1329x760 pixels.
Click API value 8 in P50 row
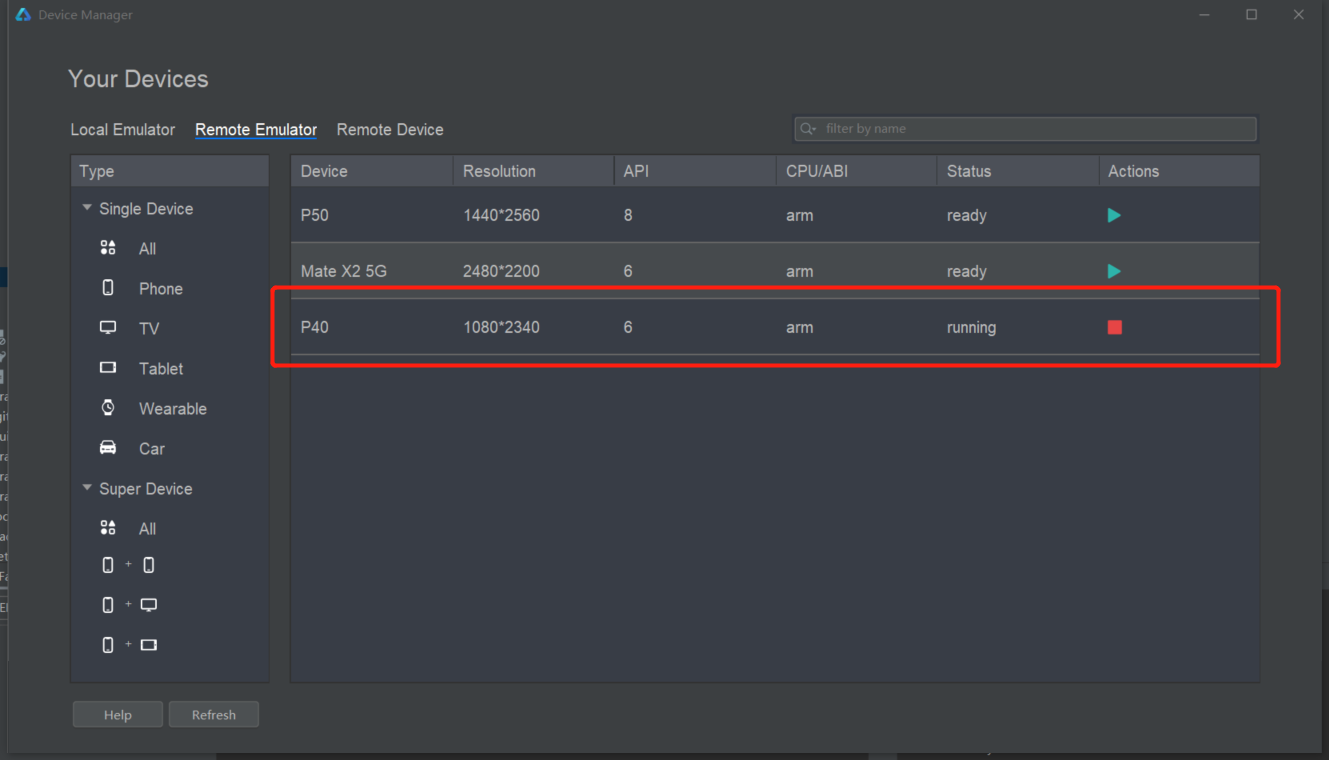point(628,215)
